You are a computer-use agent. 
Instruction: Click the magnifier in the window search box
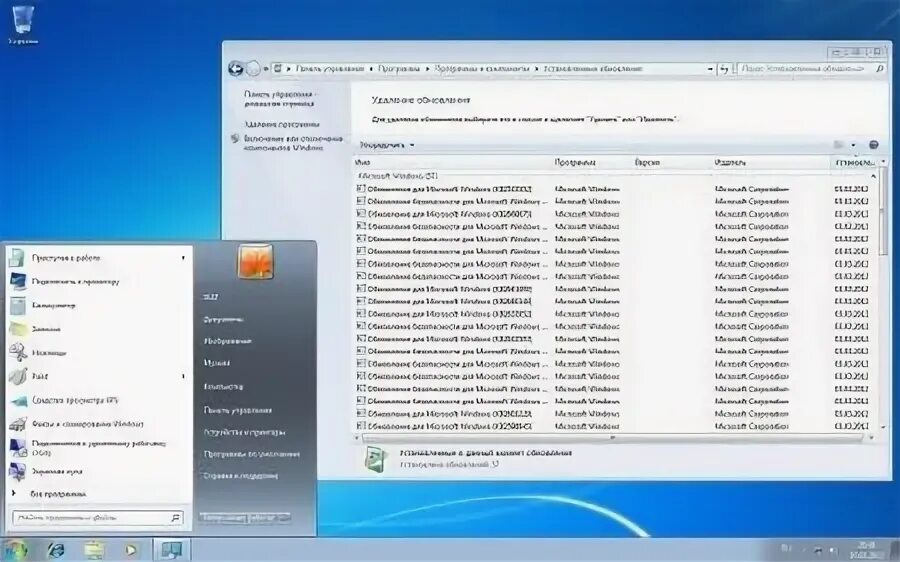[x=880, y=69]
